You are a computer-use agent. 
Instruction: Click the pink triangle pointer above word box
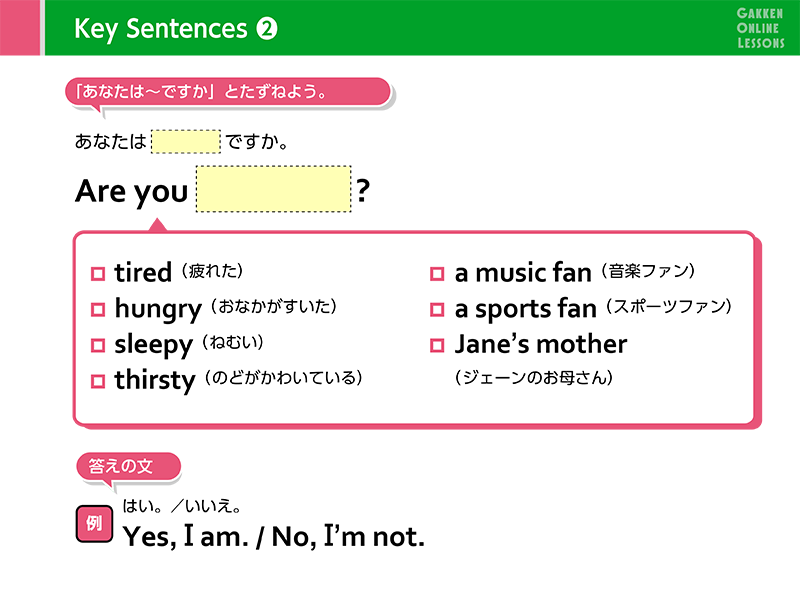pos(158,224)
